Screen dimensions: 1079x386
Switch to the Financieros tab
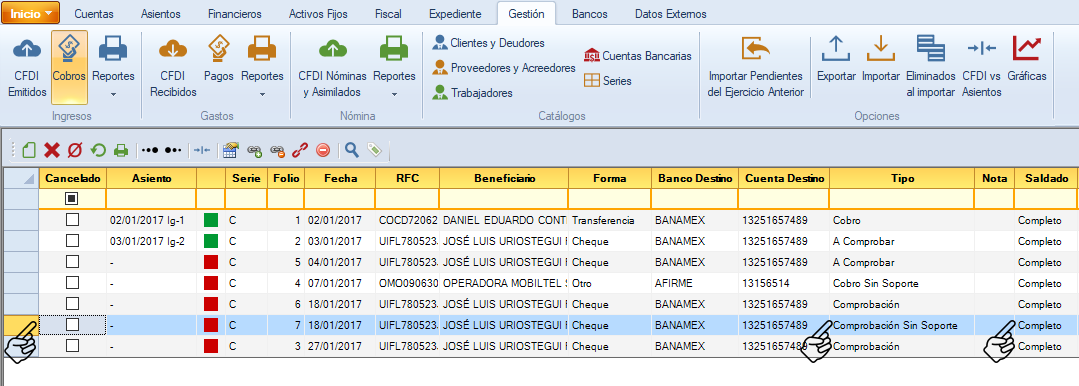pyautogui.click(x=235, y=14)
